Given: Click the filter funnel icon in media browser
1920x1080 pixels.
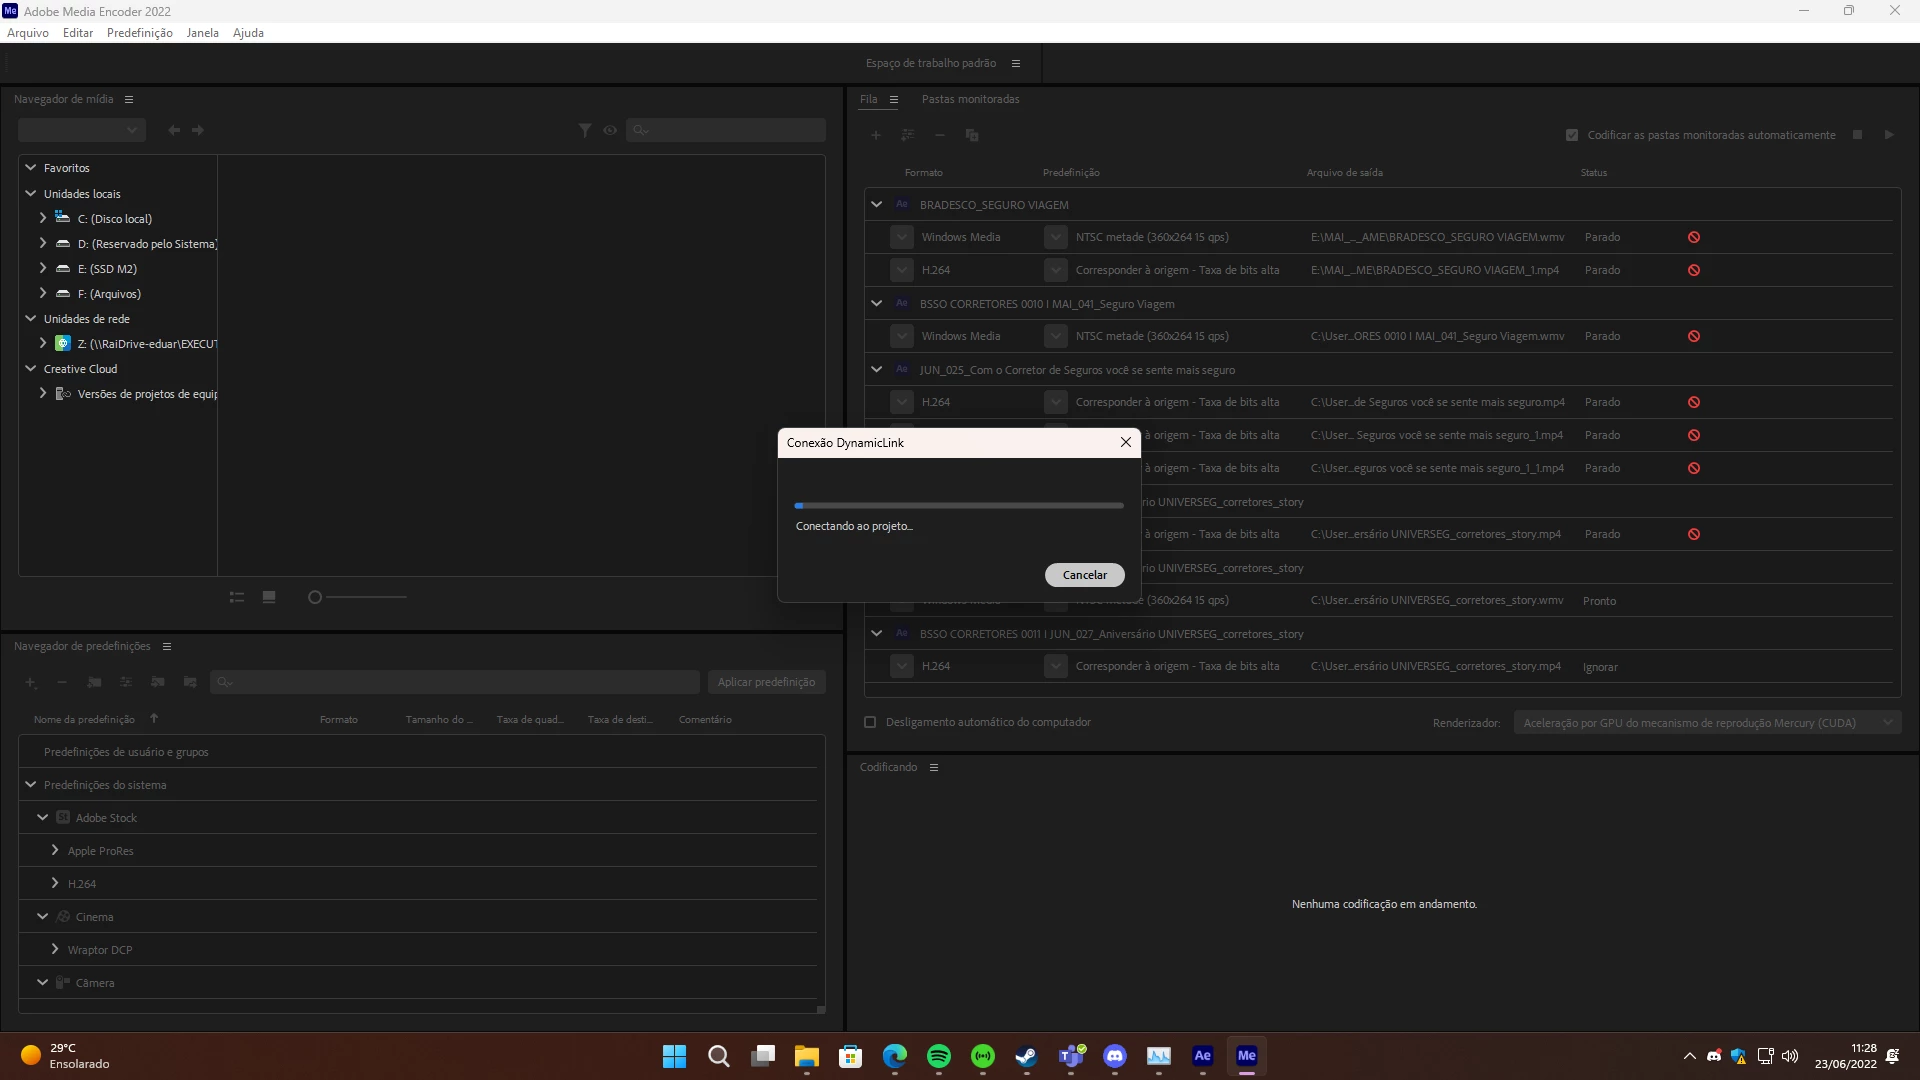Looking at the screenshot, I should click(585, 130).
